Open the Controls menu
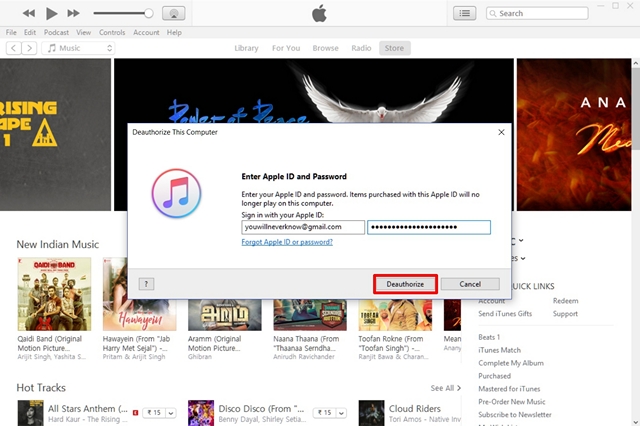Viewport: 640px width, 426px height. click(x=112, y=32)
